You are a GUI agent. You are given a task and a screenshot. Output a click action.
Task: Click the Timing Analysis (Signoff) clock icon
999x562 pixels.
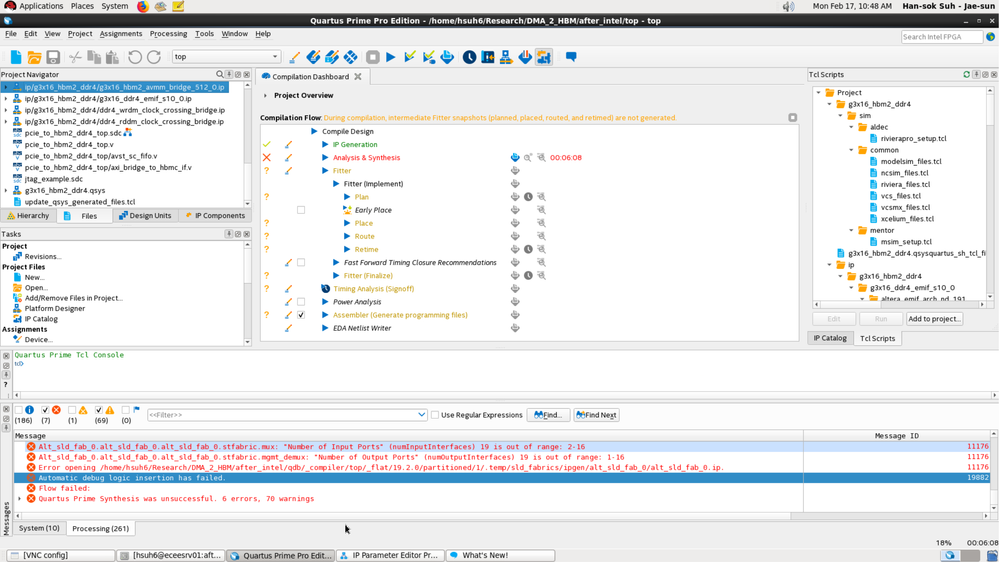point(325,289)
